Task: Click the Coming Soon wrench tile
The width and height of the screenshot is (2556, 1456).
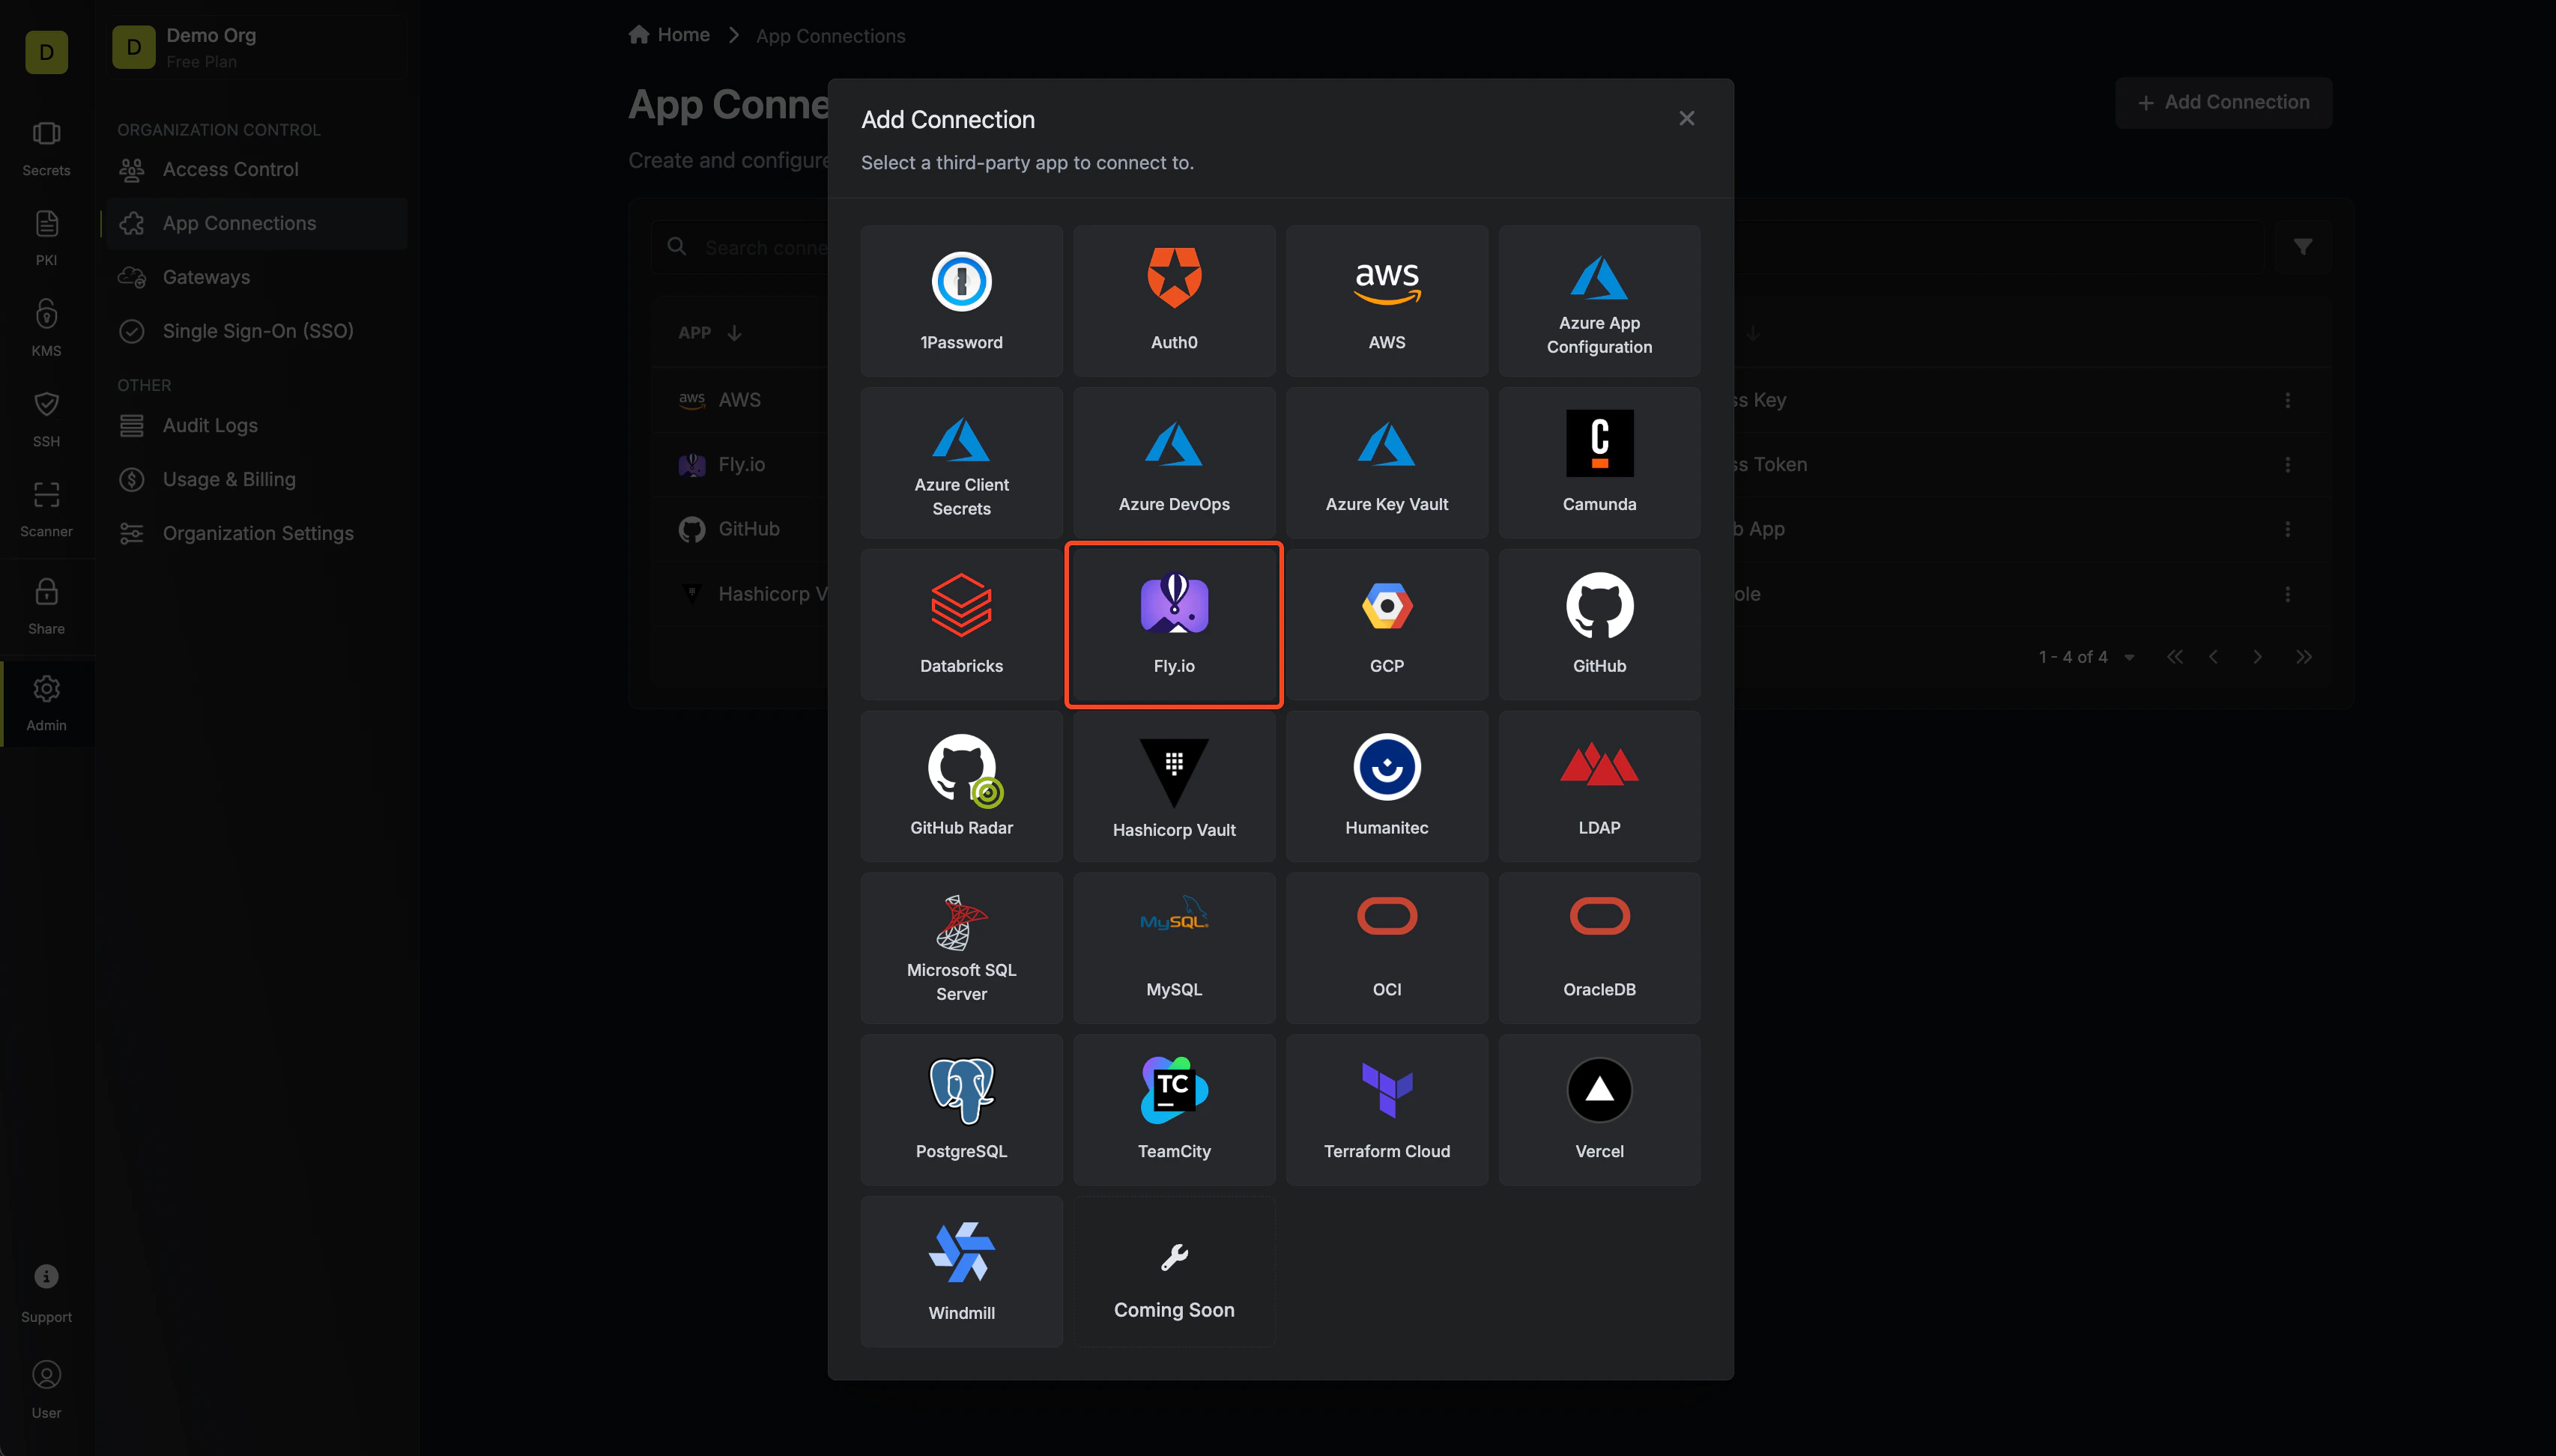Action: tap(1174, 1272)
